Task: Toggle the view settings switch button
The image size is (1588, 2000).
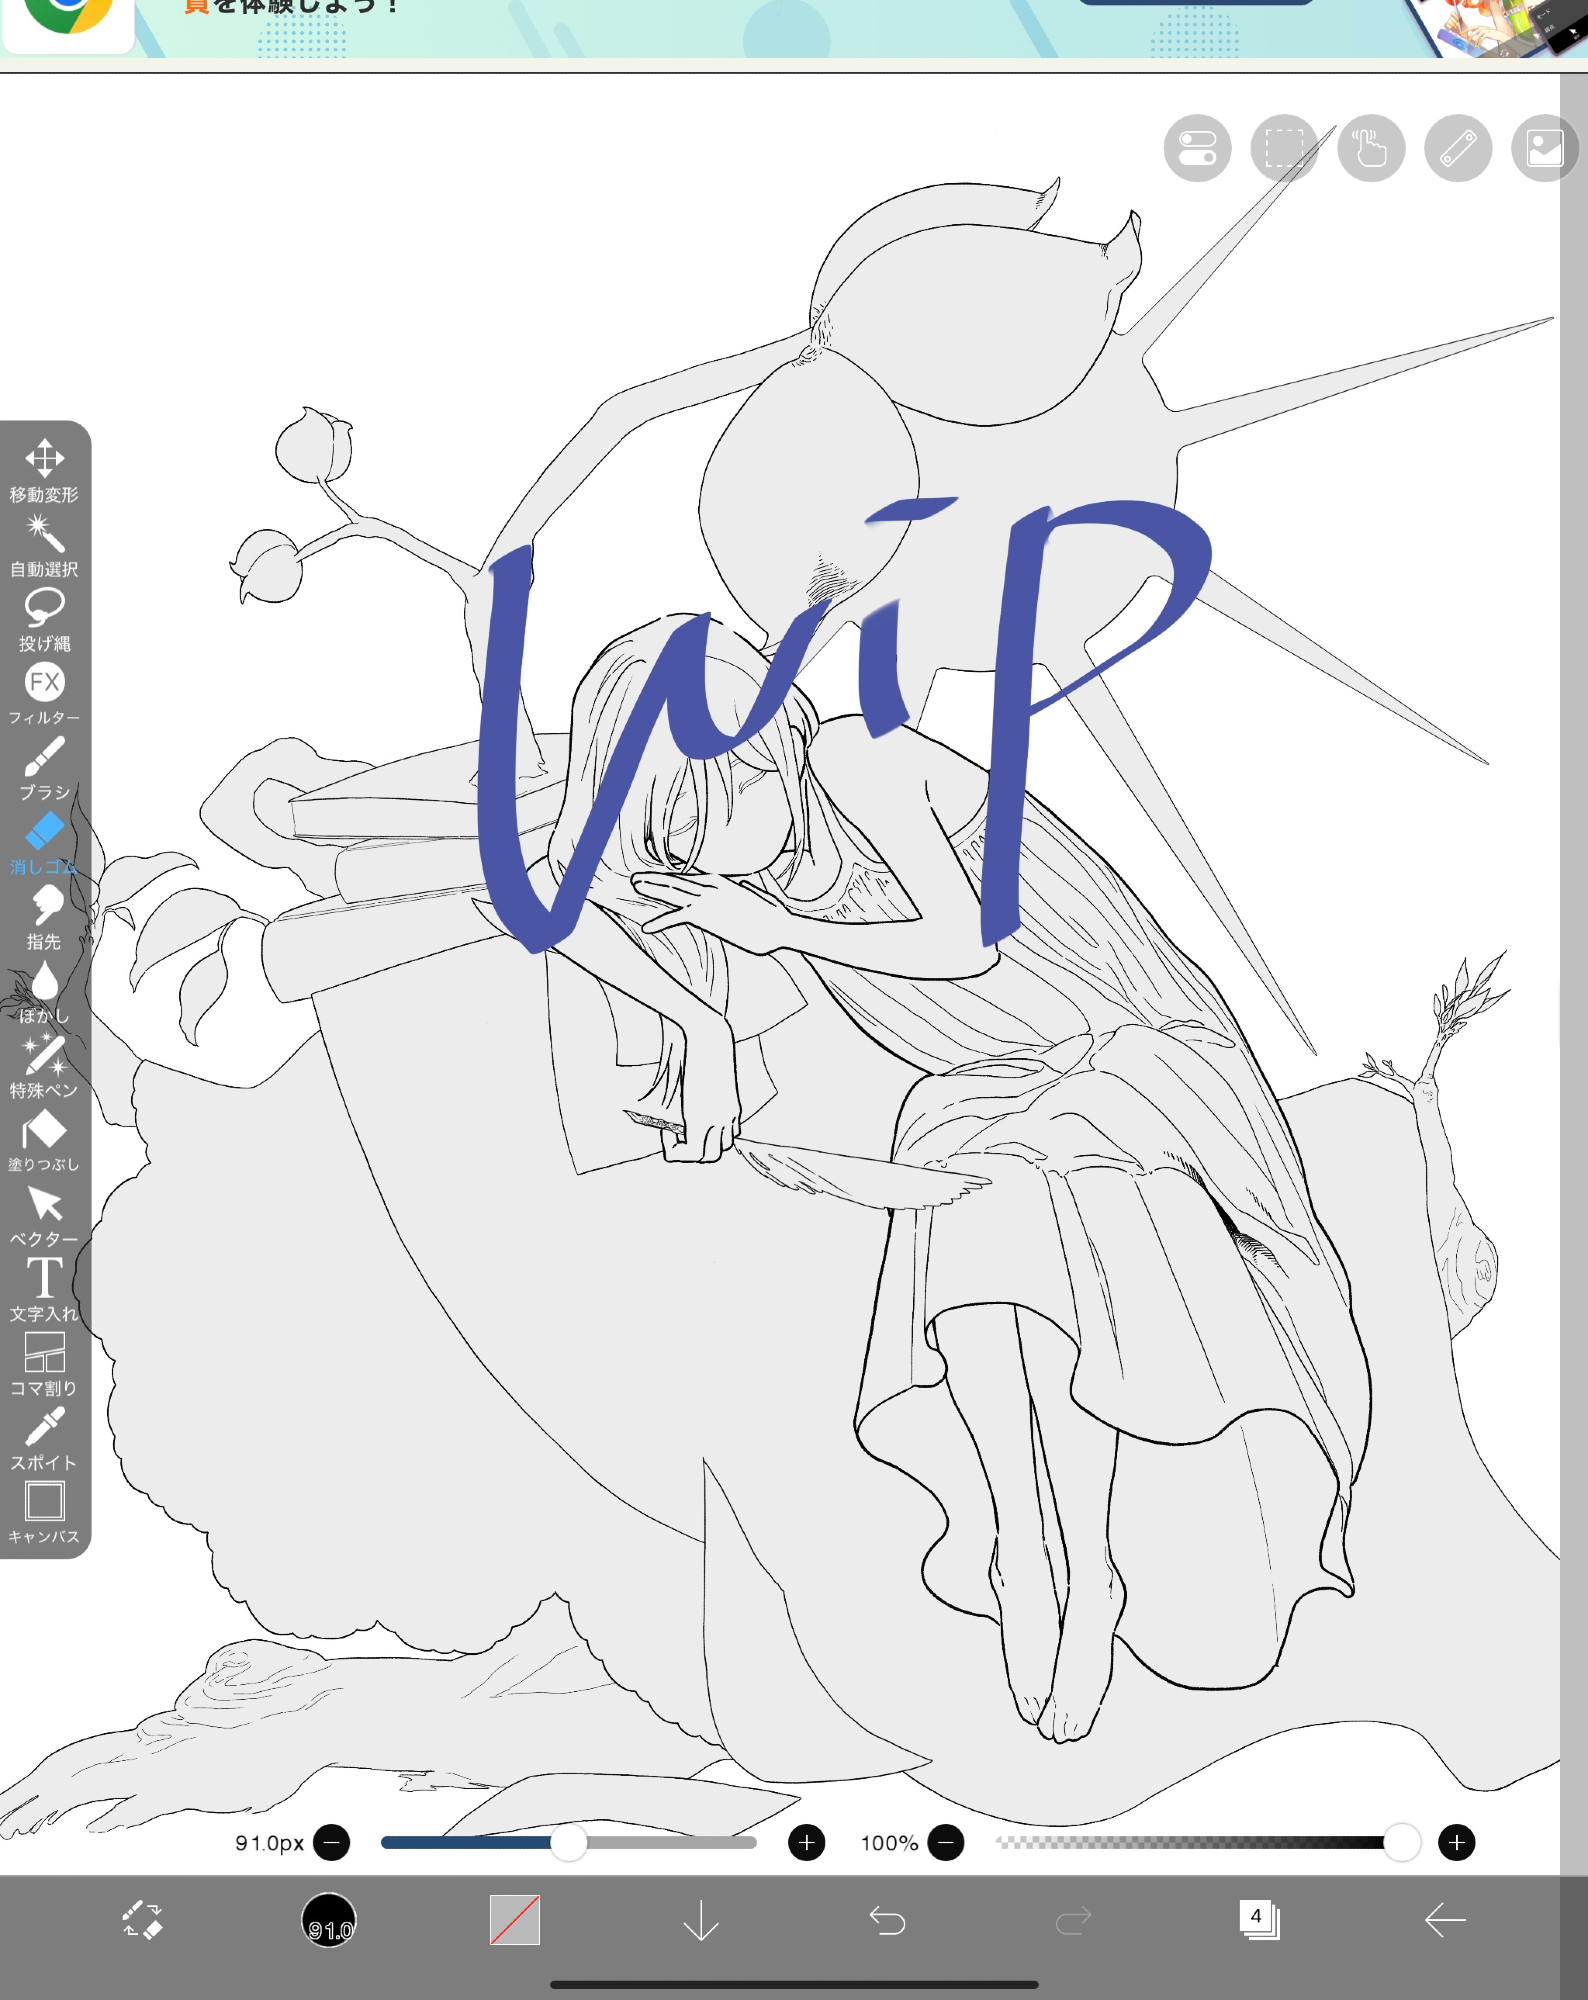Action: click(x=1197, y=149)
